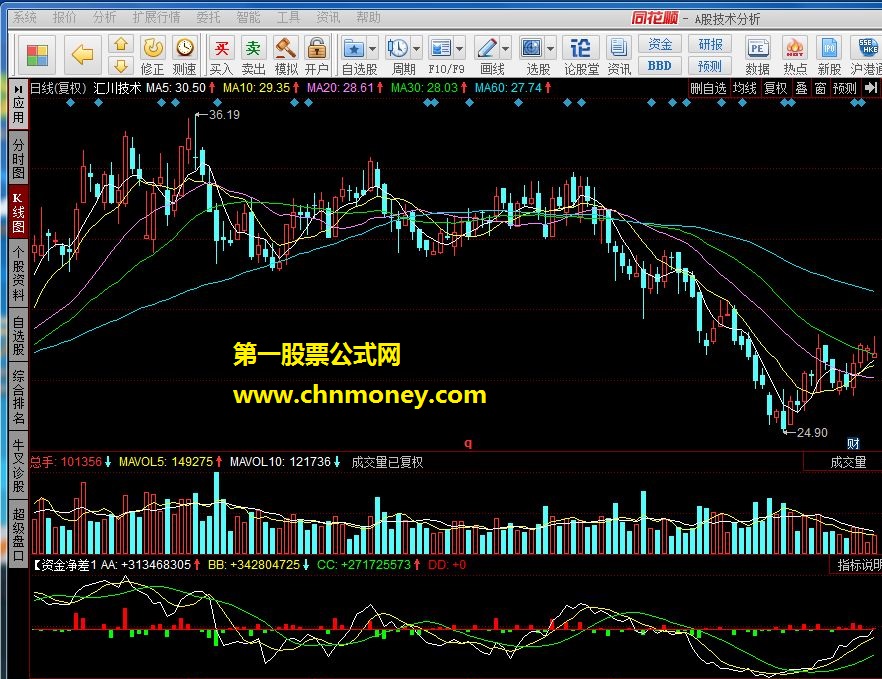Switch to the 牛叉诊股 sidebar tab

19,466
